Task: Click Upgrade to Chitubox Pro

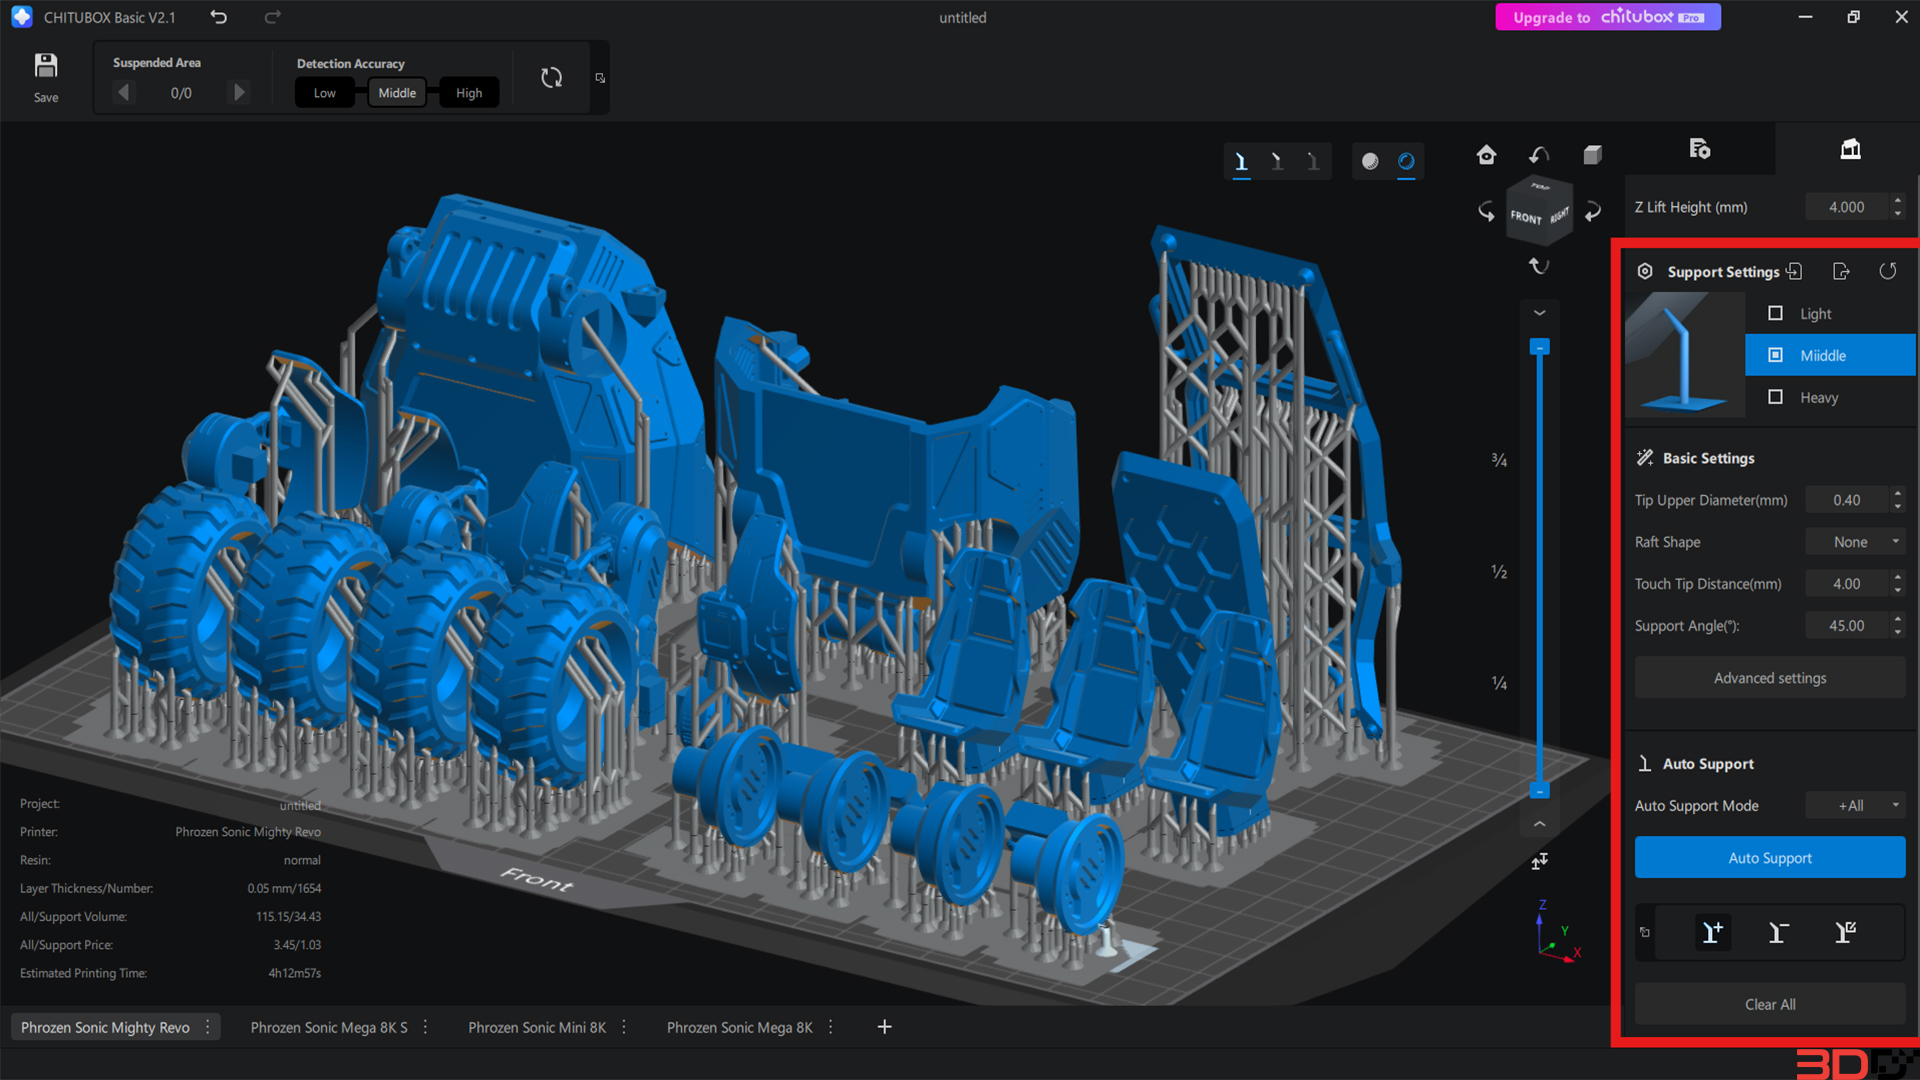Action: 1608,17
